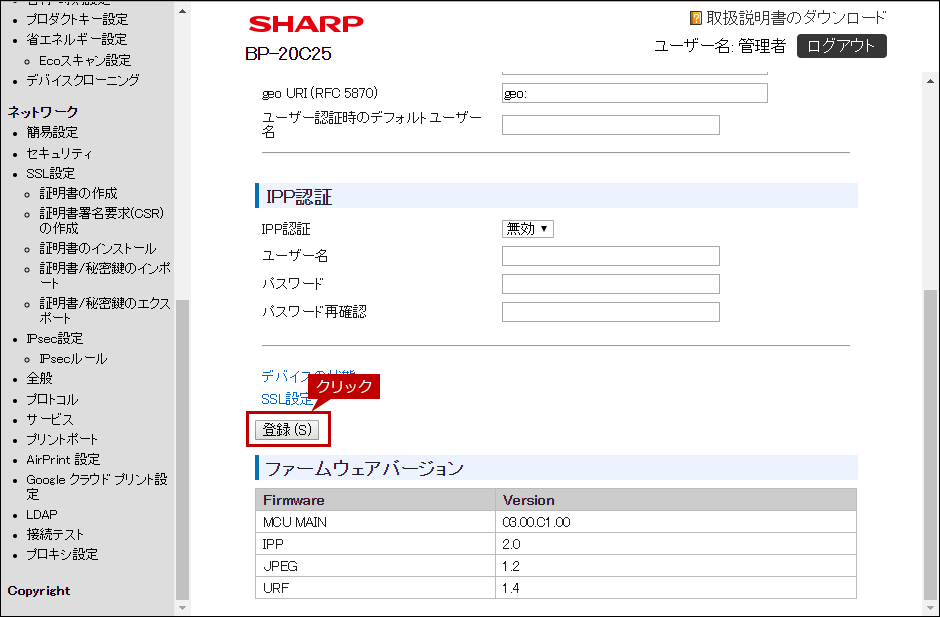The height and width of the screenshot is (617, 940).
Task: Click the MCU MAIN version 03.00.C1.00 cell
Action: click(x=676, y=522)
